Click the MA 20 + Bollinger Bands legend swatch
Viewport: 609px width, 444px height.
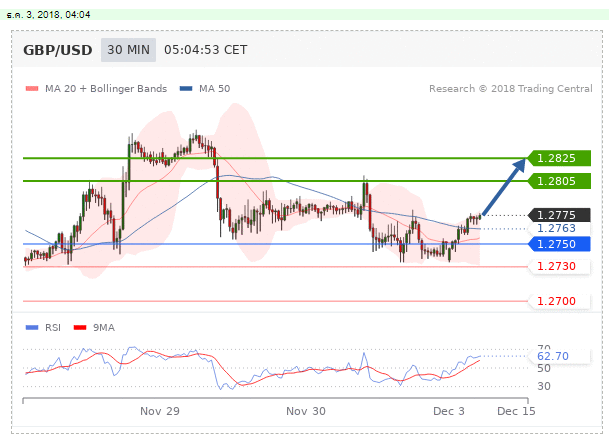click(31, 89)
